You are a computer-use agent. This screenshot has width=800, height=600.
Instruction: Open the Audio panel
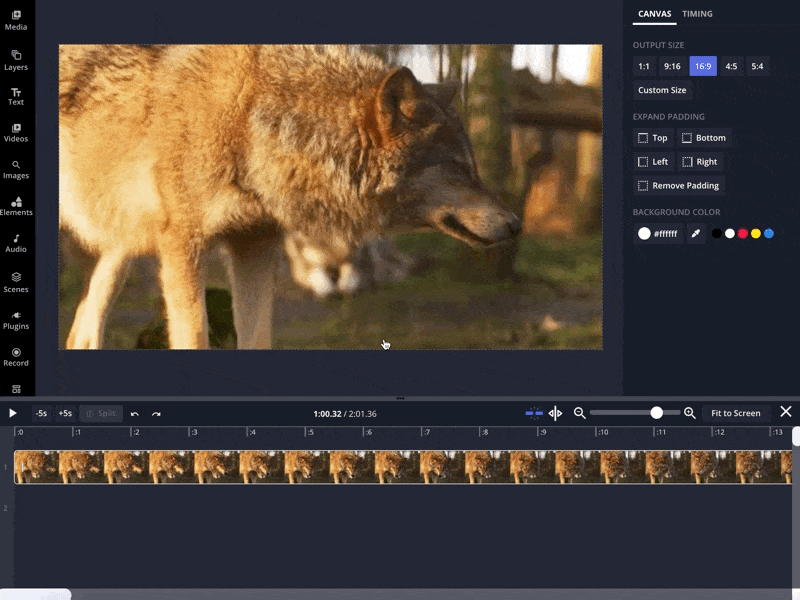point(16,243)
